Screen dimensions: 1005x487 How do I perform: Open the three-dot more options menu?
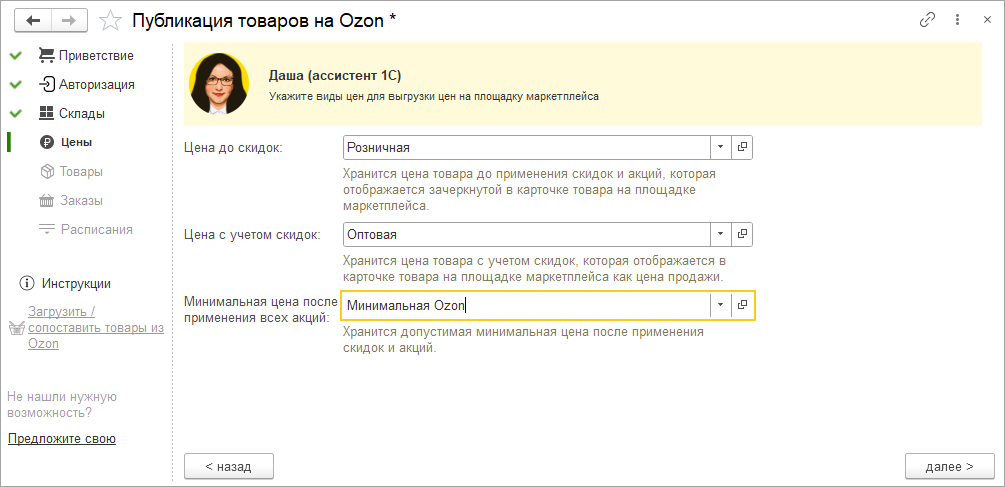point(957,20)
